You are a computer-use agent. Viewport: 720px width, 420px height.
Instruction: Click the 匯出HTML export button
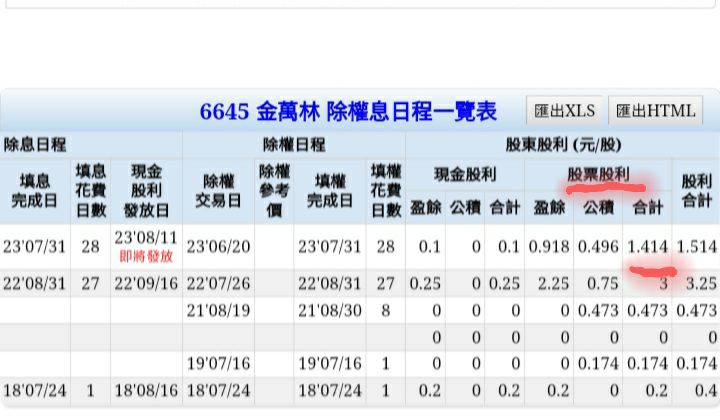(655, 111)
